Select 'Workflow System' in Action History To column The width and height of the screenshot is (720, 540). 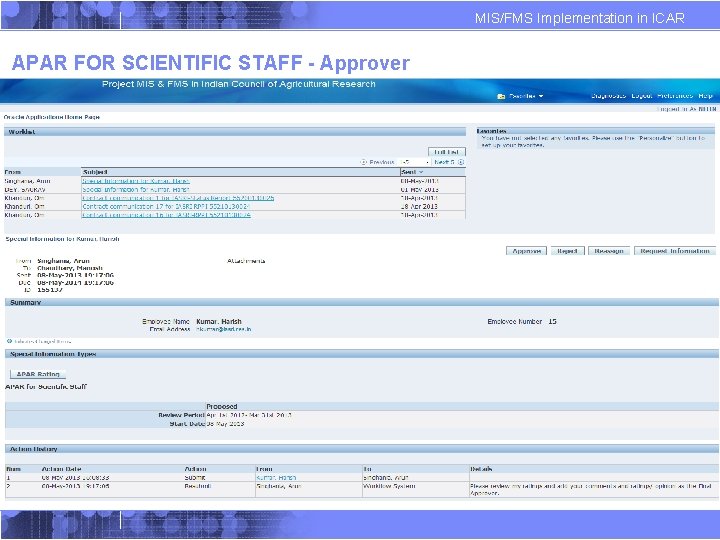389,486
